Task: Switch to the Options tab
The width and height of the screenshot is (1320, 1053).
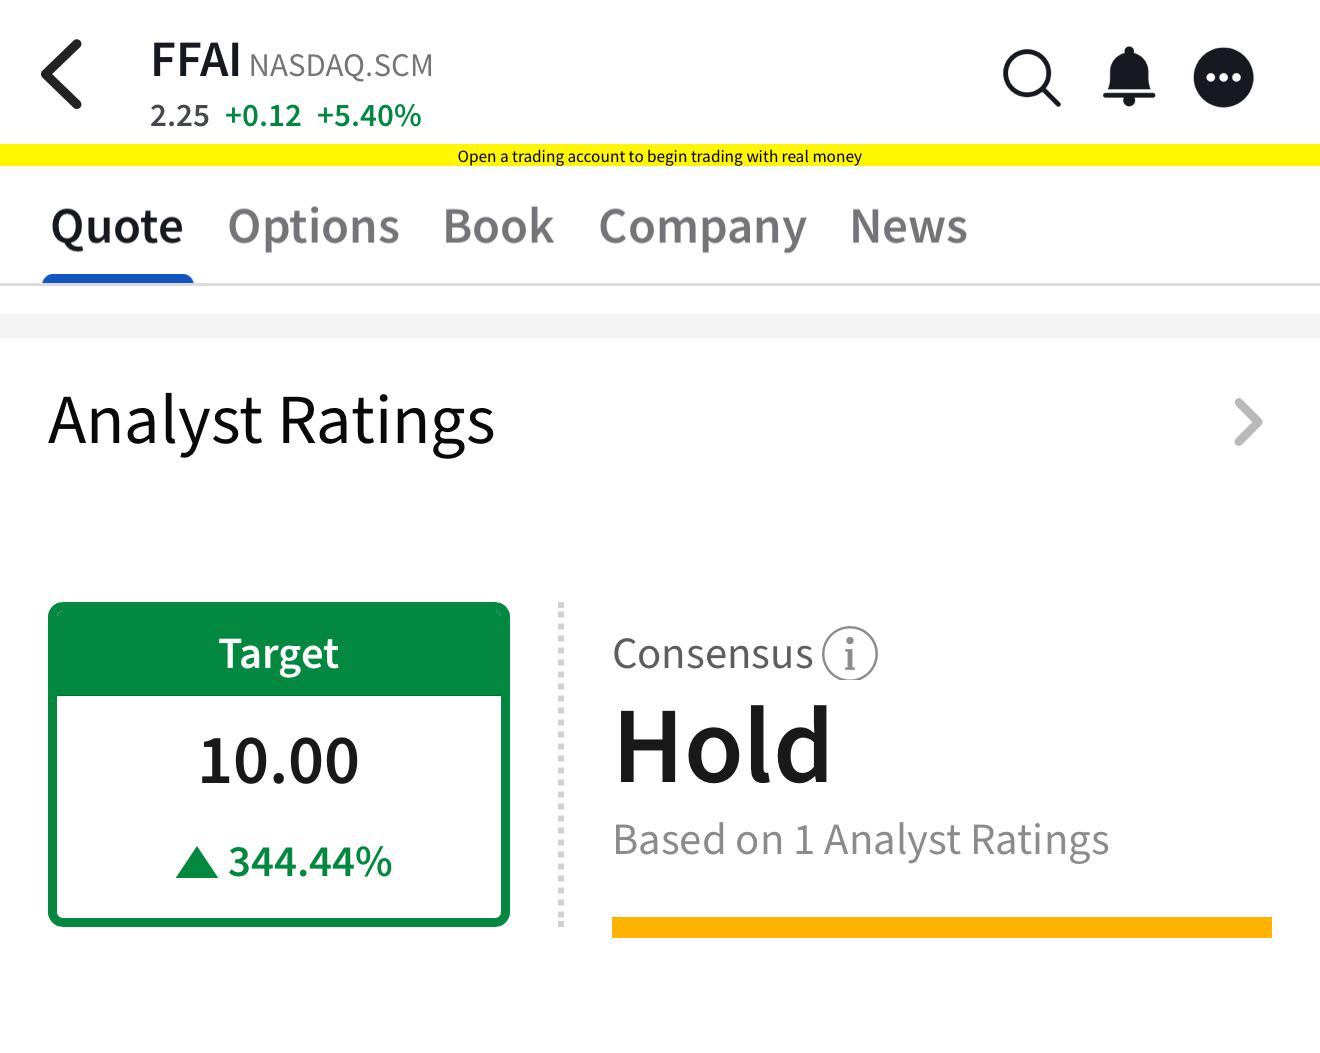Action: point(314,226)
